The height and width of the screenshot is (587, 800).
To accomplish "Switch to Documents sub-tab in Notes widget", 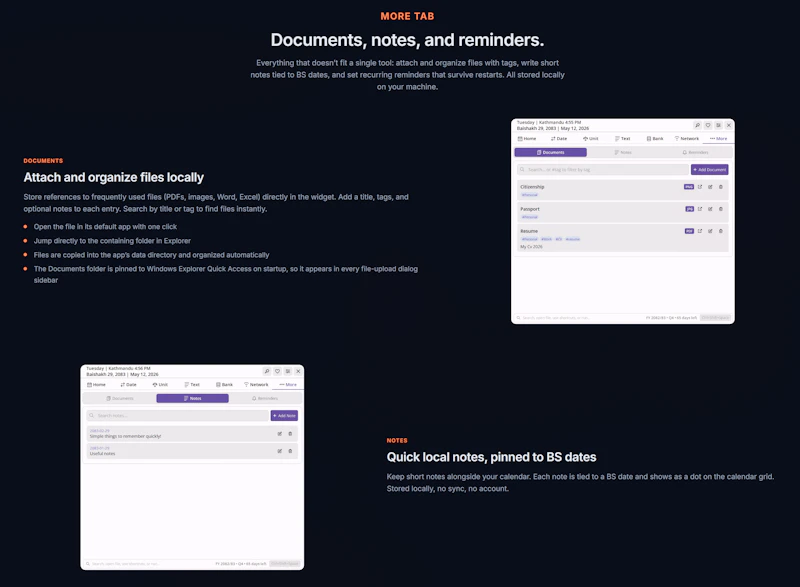I will (x=120, y=398).
